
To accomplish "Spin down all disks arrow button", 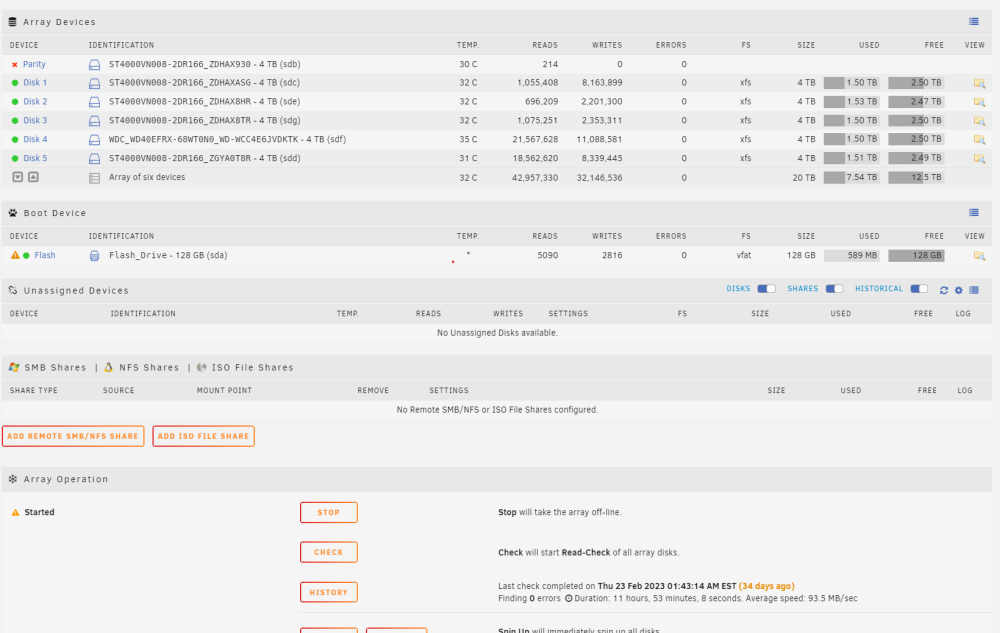I will coord(18,177).
